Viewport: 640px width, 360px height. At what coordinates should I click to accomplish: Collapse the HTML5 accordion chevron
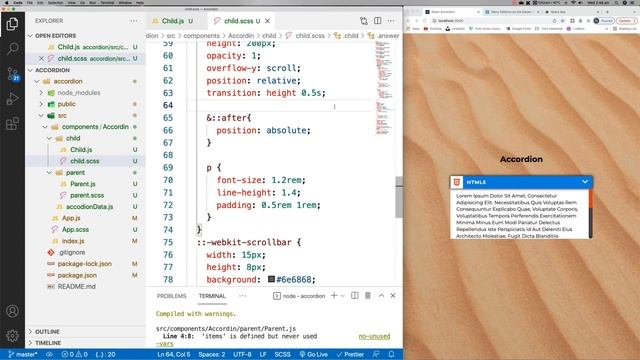585,182
